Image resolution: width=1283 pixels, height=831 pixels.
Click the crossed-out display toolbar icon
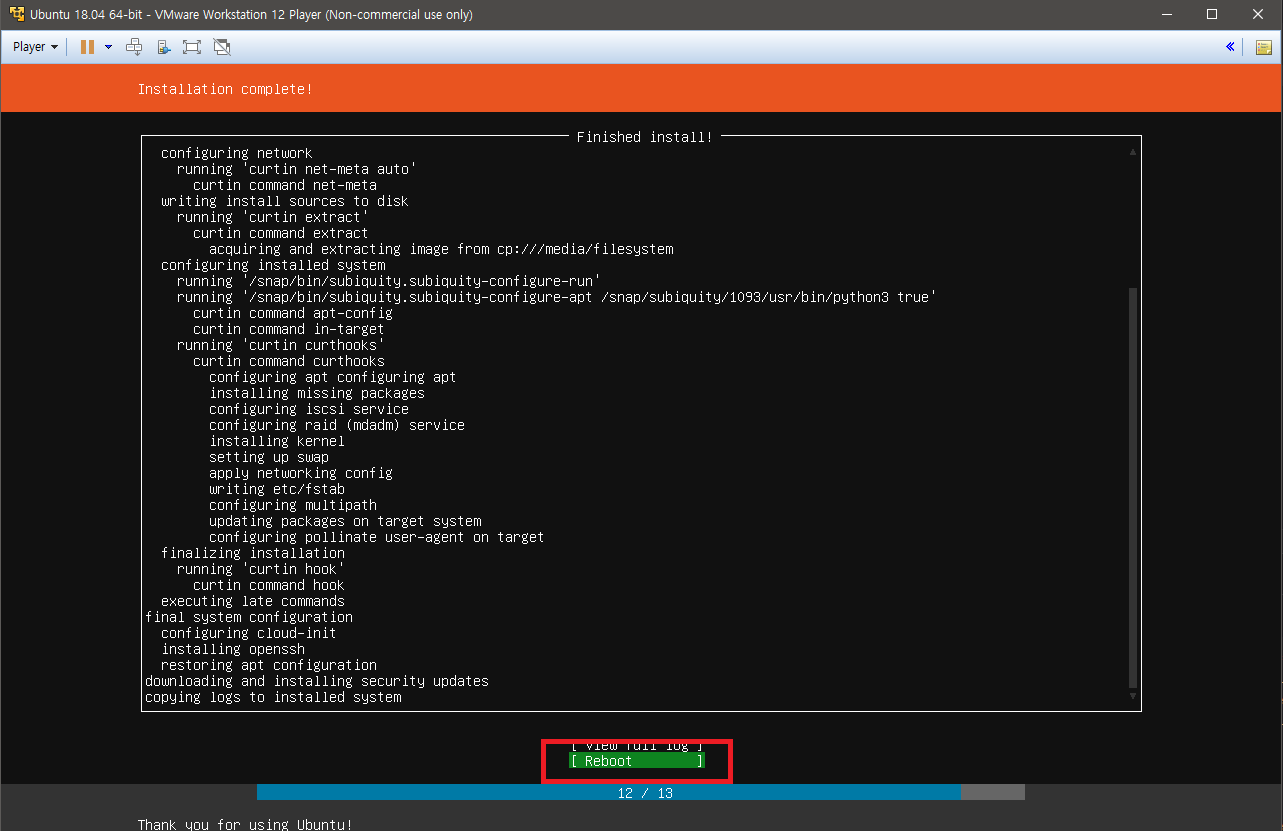tap(222, 47)
